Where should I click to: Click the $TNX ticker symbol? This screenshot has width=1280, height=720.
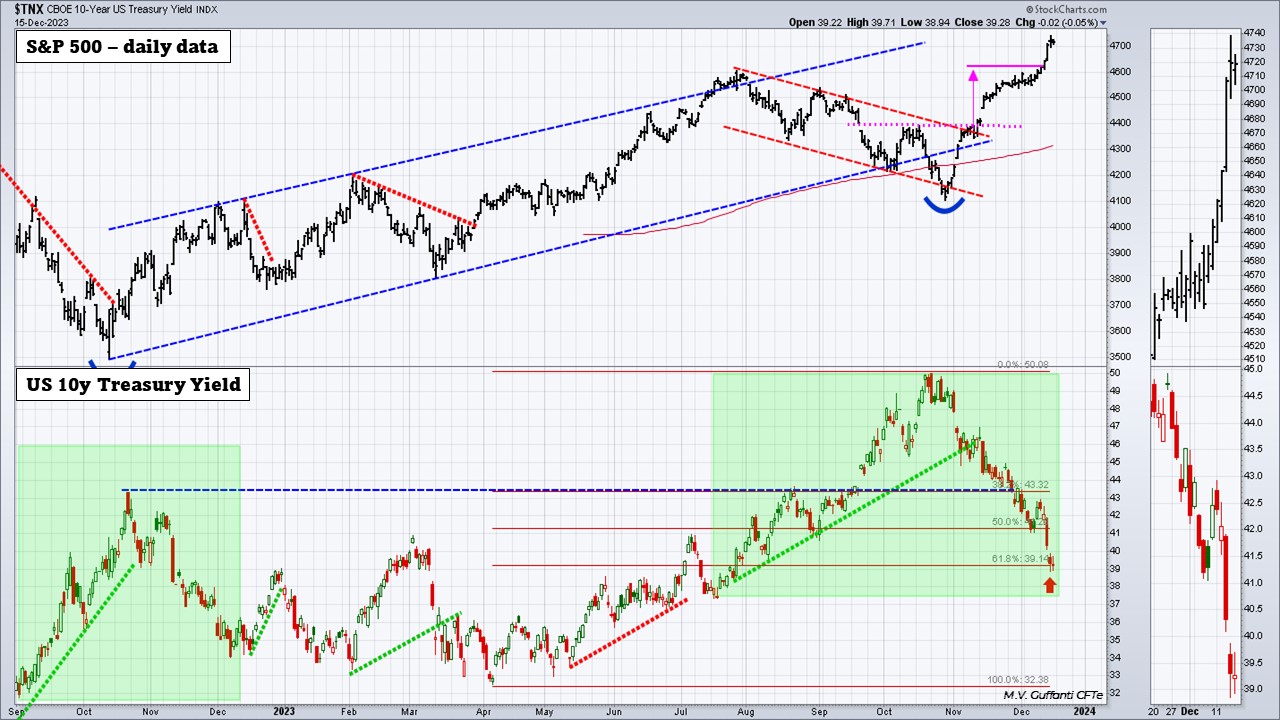click(30, 9)
